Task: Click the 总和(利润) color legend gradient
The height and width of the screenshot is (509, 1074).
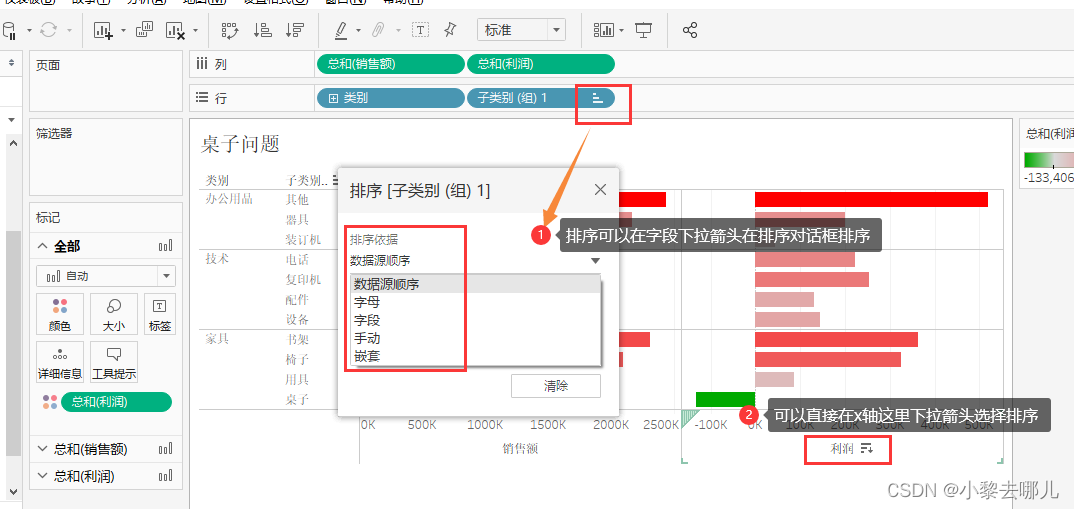Action: [x=1049, y=160]
